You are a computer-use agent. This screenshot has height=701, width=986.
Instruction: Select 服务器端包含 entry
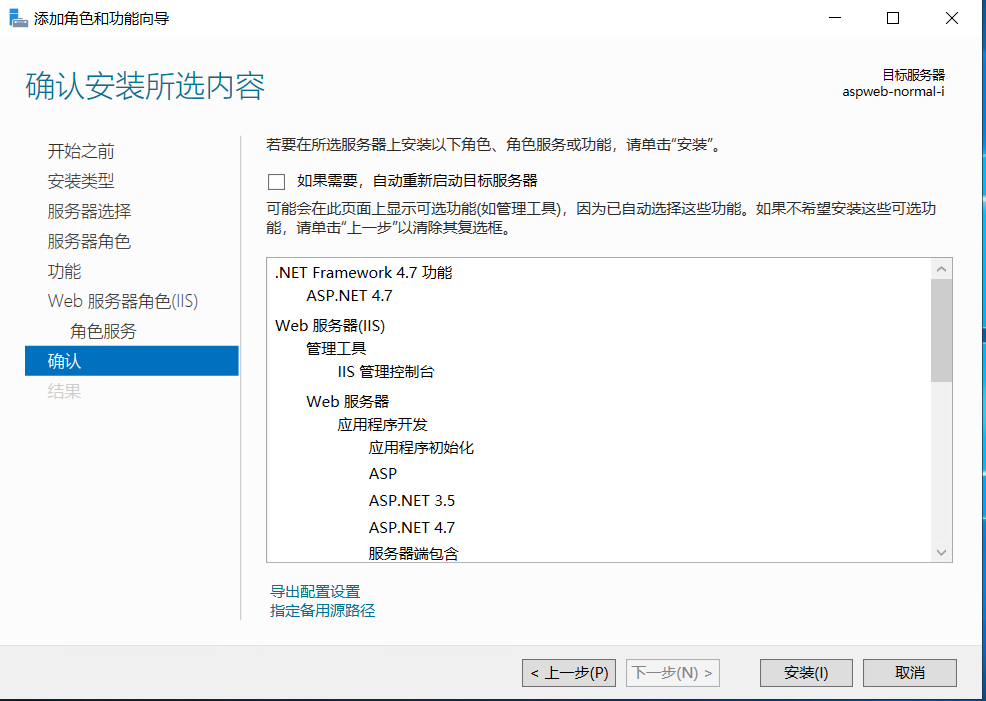tap(414, 553)
